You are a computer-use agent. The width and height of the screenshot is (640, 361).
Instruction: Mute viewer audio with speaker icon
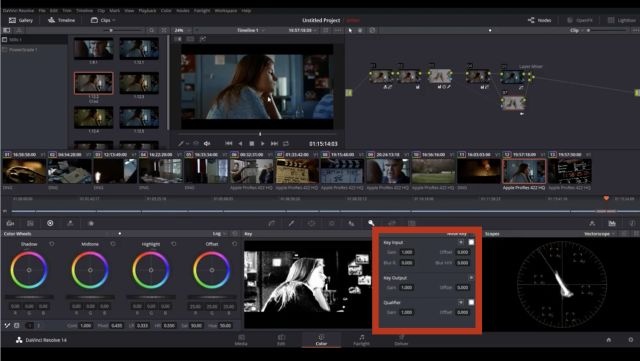pyautogui.click(x=207, y=143)
